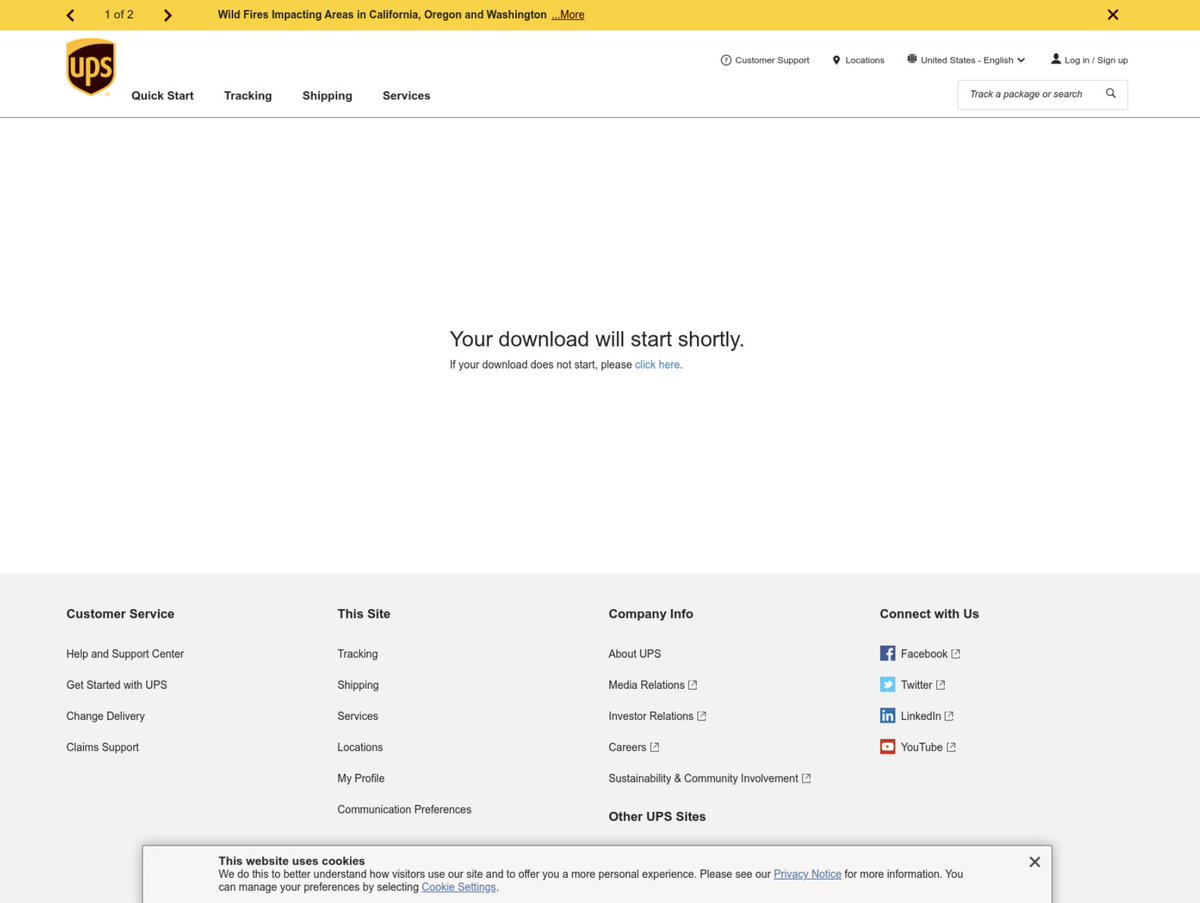Visit UPS Facebook via its icon
Screen dimensions: 1200x903
(887, 653)
